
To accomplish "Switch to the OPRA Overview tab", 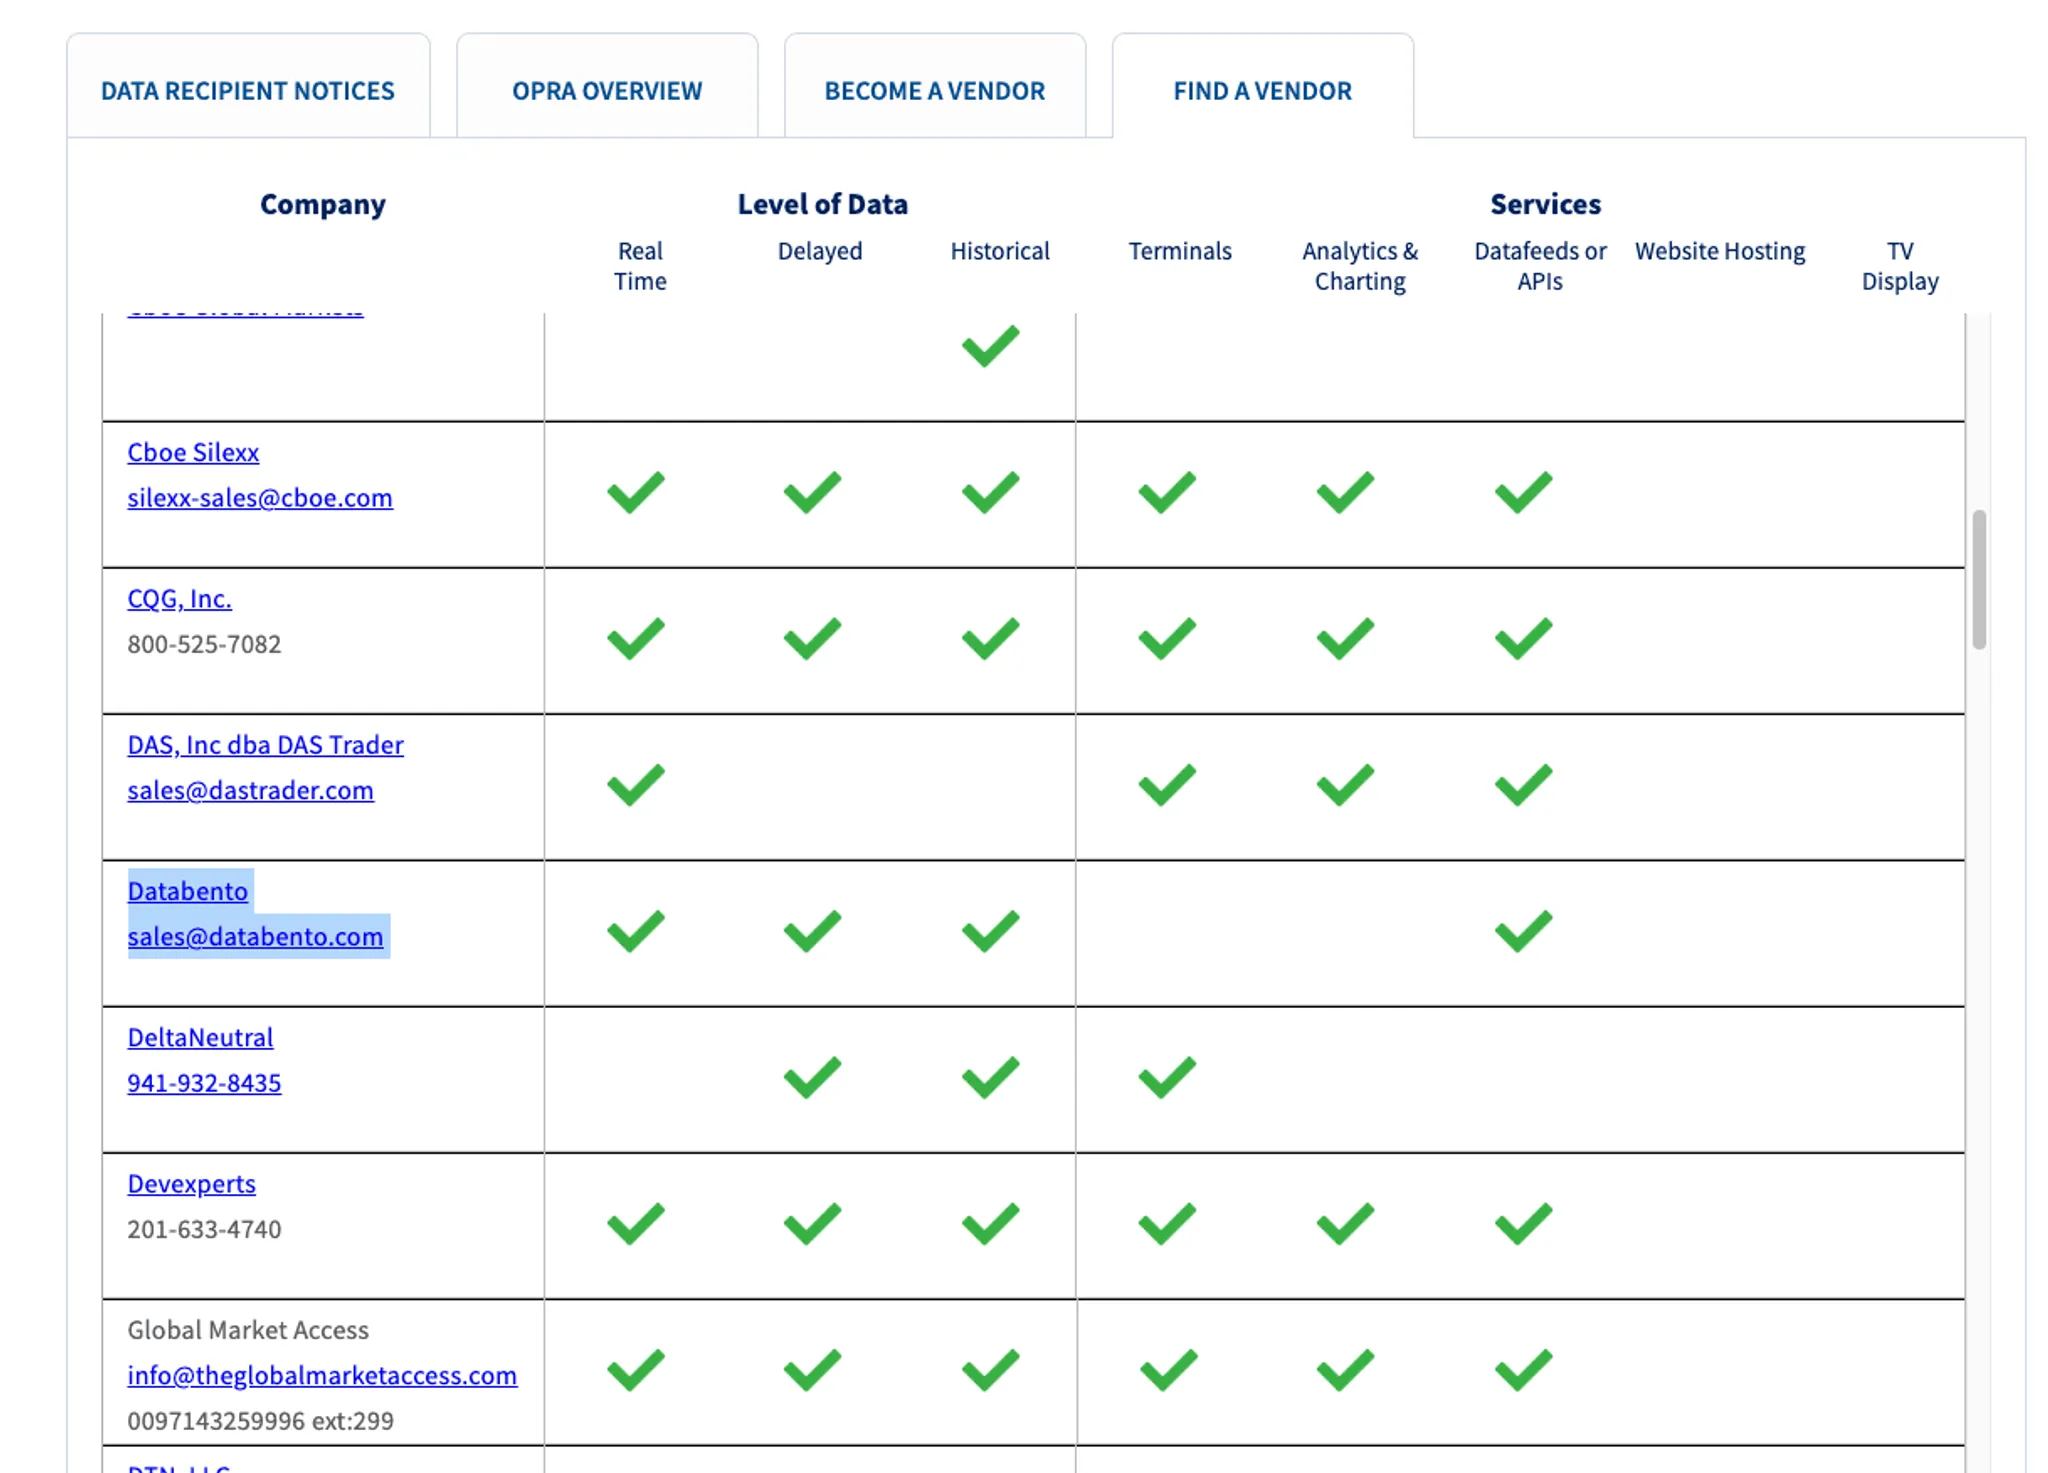I will pyautogui.click(x=607, y=90).
